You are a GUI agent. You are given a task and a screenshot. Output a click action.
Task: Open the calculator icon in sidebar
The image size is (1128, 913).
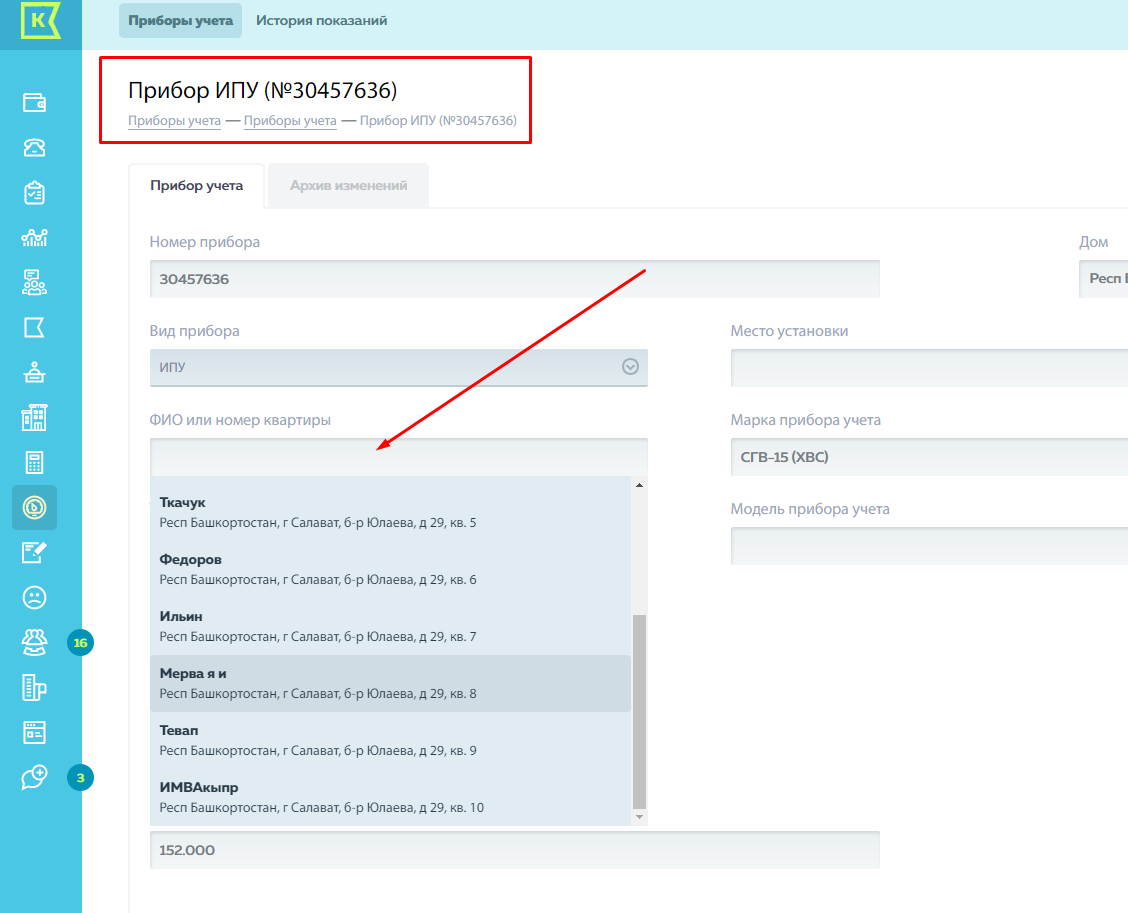pyautogui.click(x=35, y=463)
